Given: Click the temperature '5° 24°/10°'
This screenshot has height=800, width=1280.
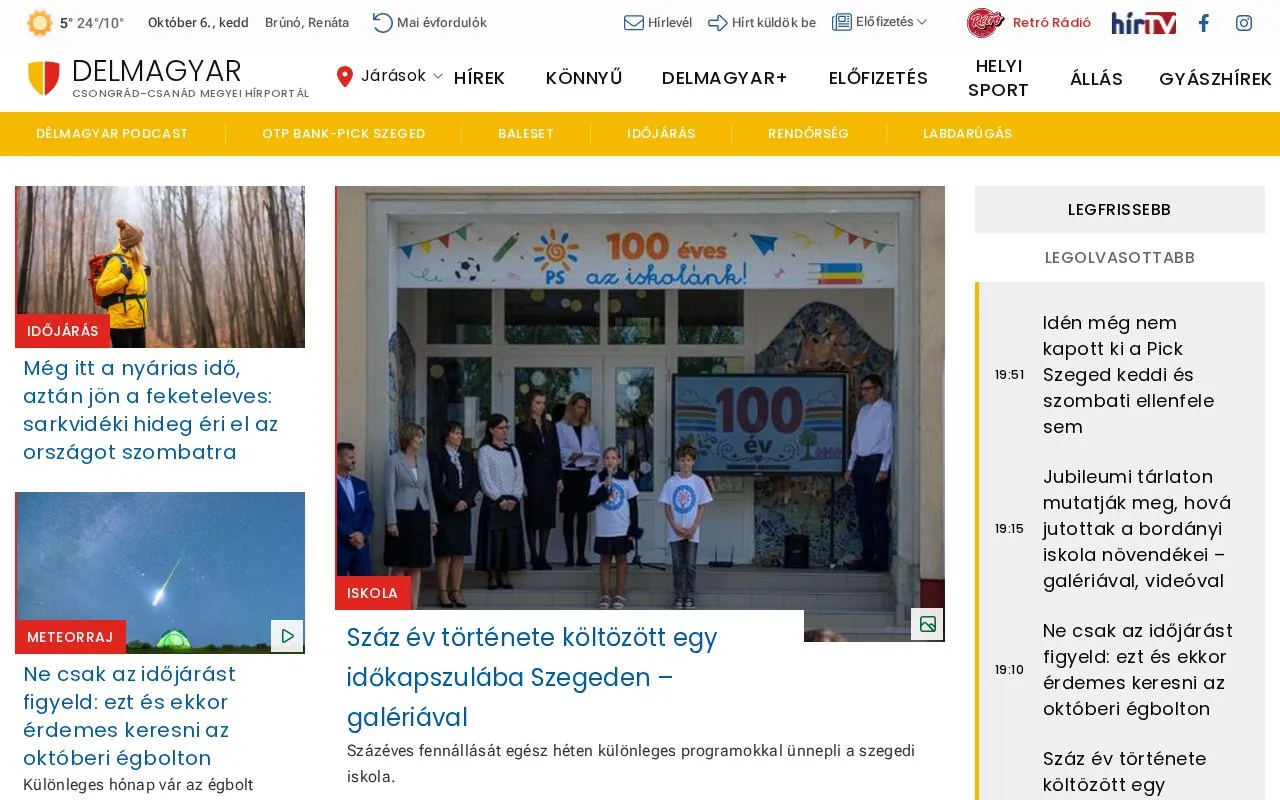Looking at the screenshot, I should 92,23.
